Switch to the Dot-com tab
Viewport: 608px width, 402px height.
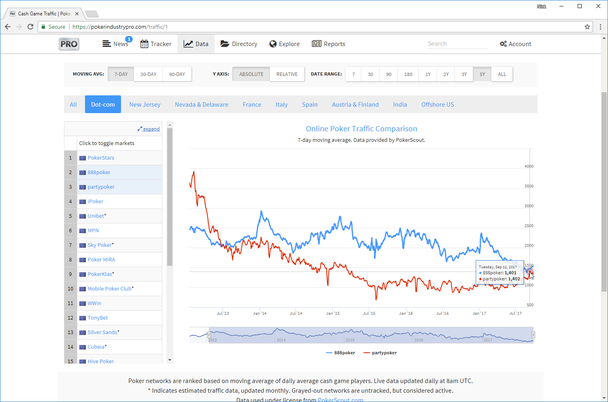click(x=103, y=104)
